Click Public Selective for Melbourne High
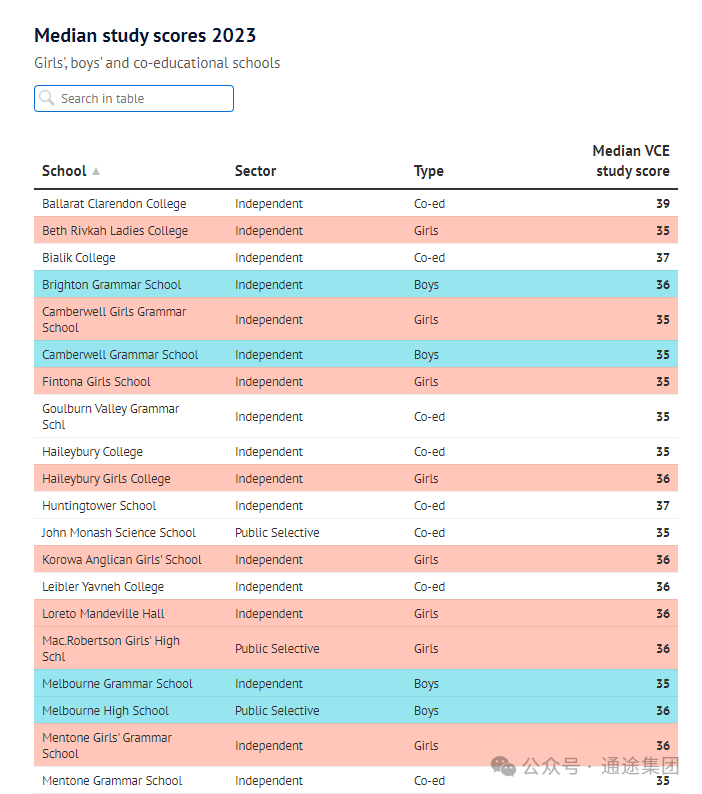The image size is (702, 794). click(277, 711)
